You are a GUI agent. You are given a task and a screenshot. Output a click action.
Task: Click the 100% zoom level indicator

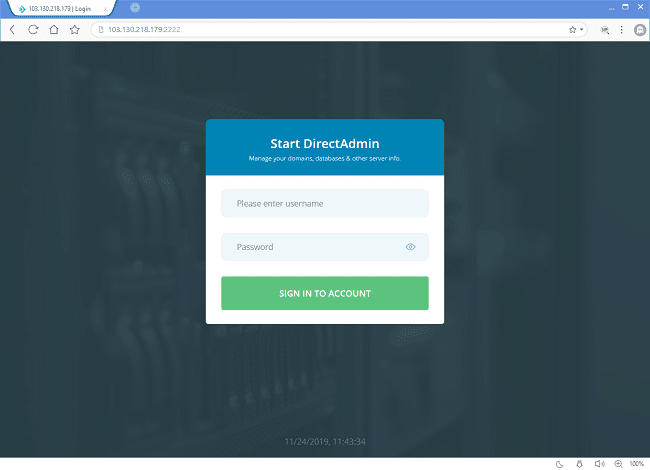coord(636,464)
